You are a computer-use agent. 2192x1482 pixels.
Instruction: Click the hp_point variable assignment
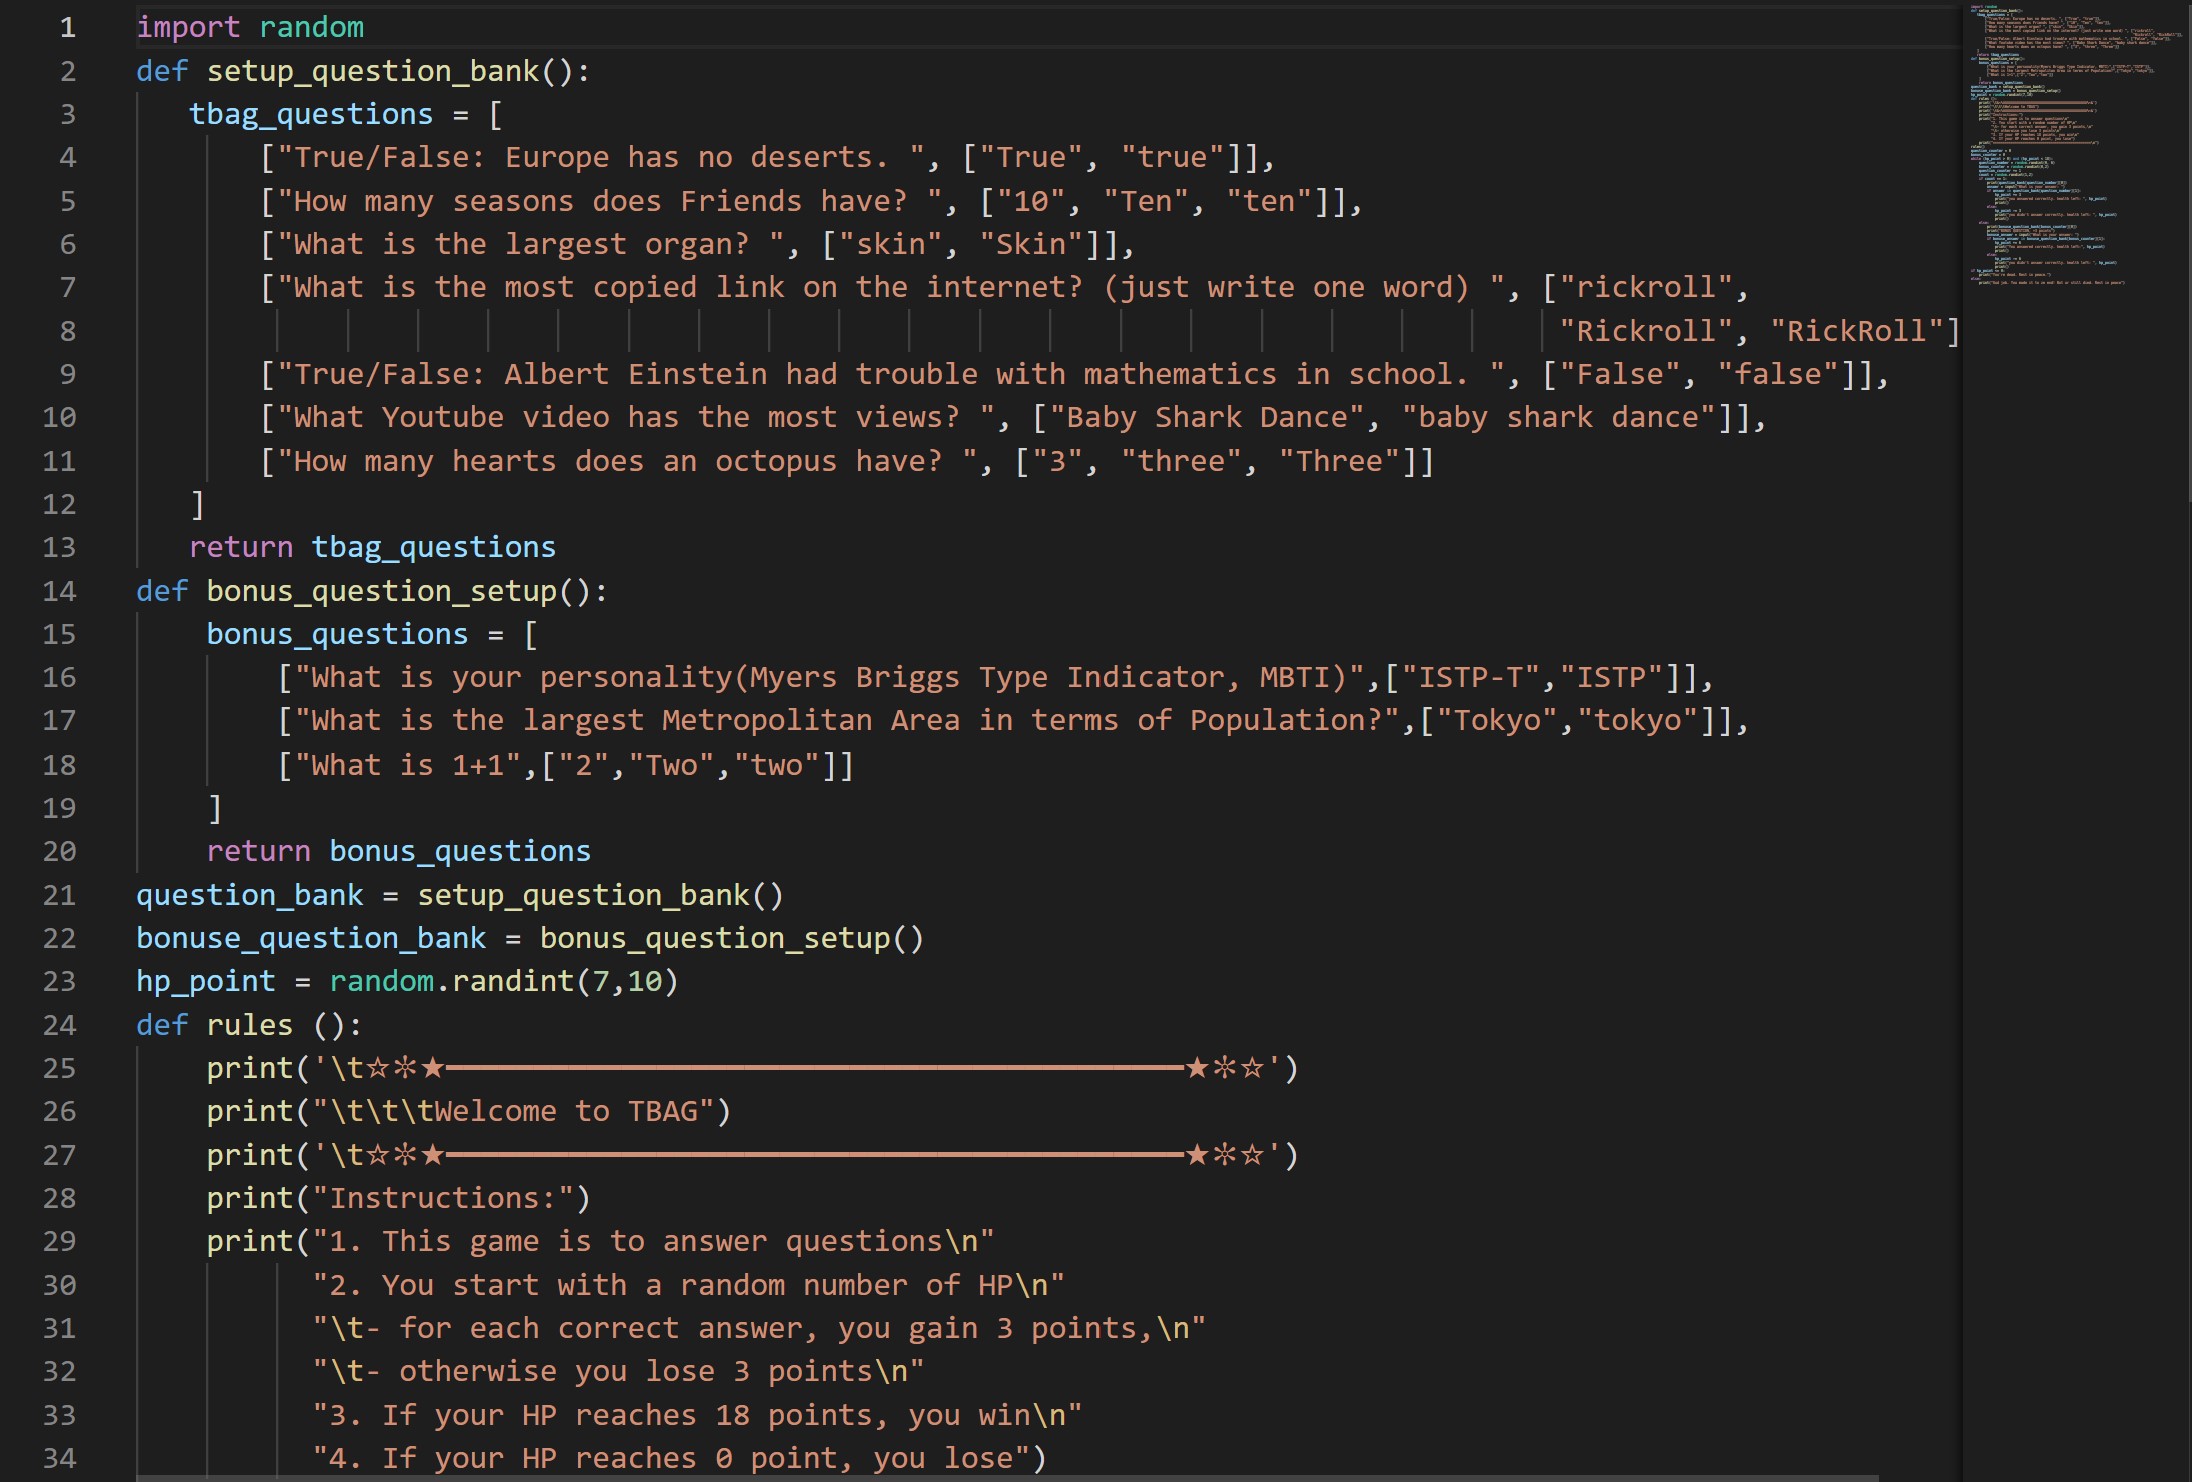click(x=205, y=981)
